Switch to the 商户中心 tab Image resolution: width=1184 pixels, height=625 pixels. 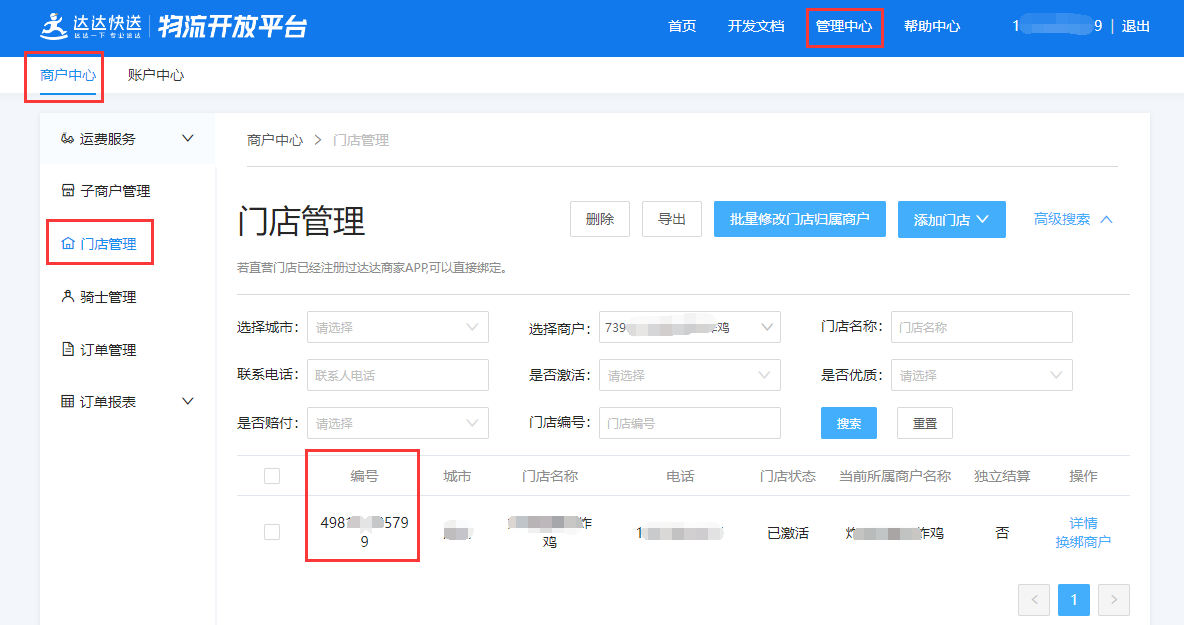coord(68,75)
